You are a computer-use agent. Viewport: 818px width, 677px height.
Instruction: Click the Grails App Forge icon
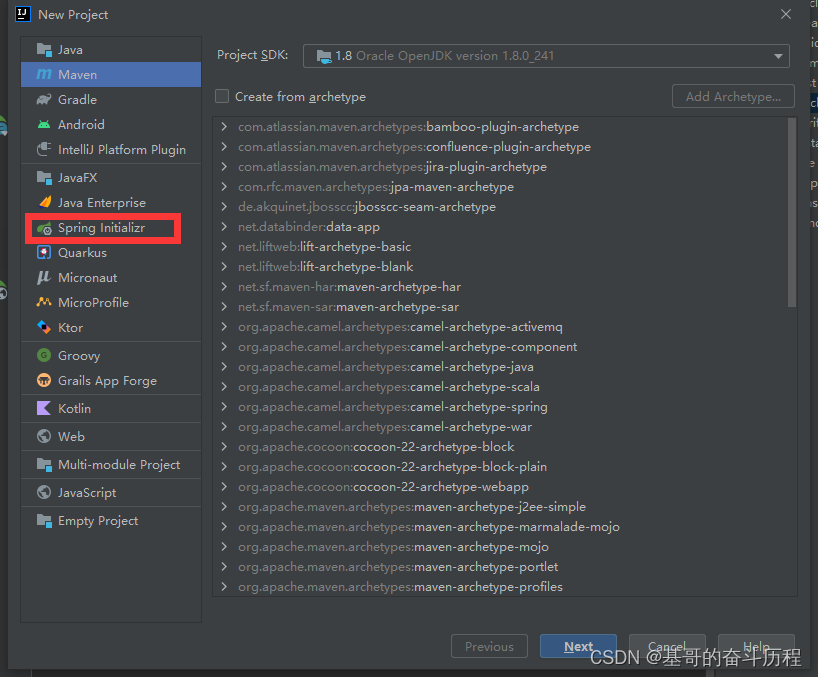click(x=44, y=380)
